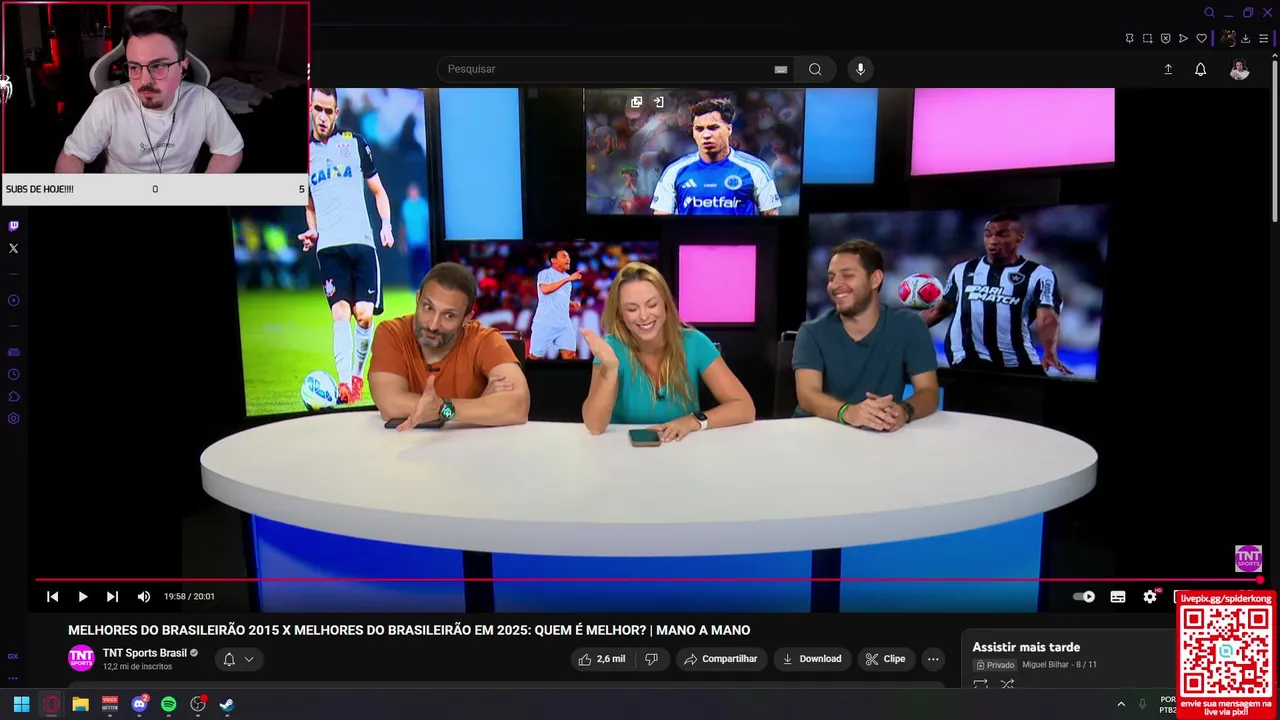
Task: Skip to previous video in playlist
Action: click(52, 596)
